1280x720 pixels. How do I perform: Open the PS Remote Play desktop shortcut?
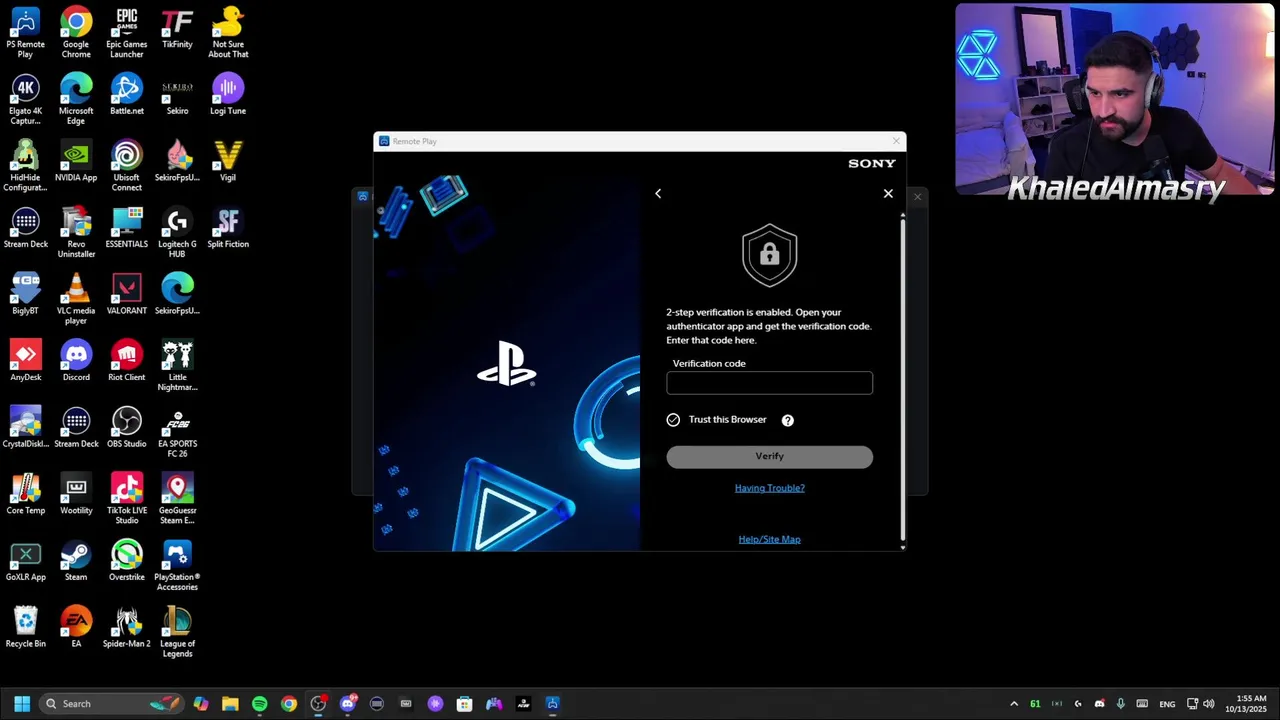pyautogui.click(x=25, y=33)
